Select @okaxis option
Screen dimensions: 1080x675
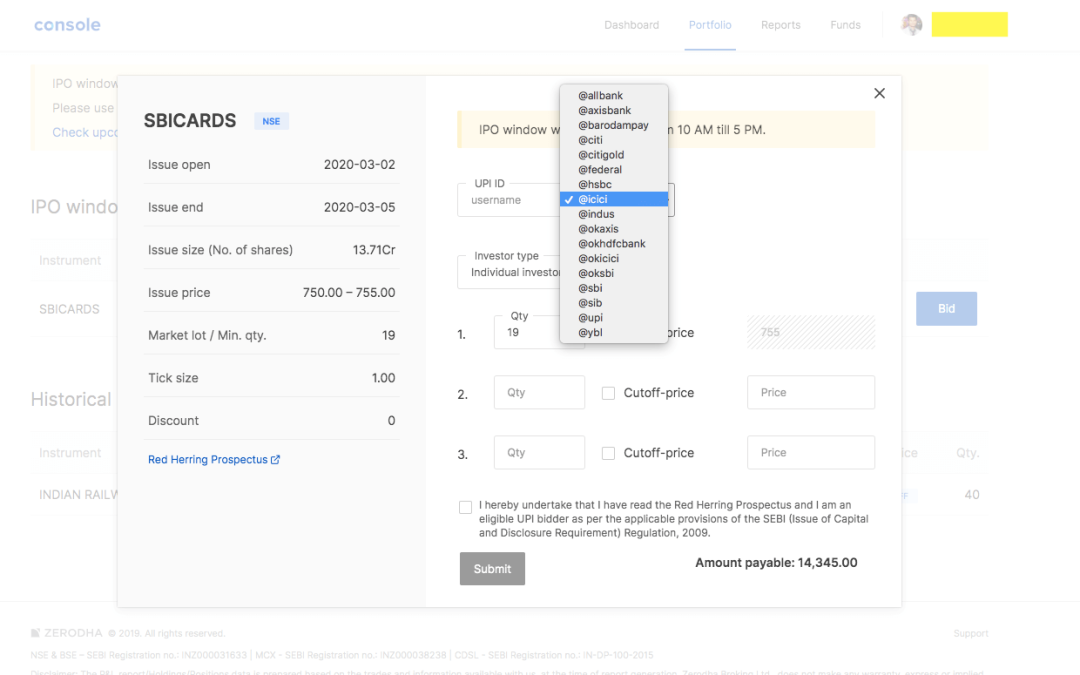(614, 229)
